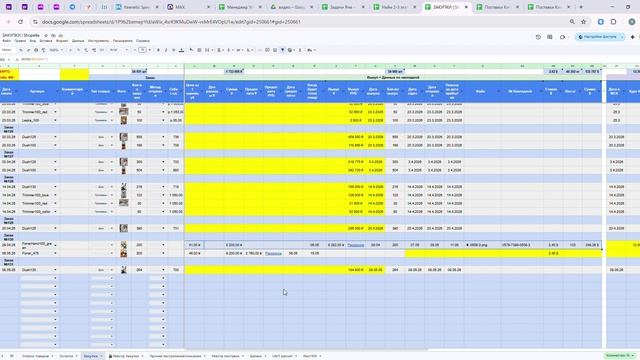Insert a link from the toolbar
Image resolution: width=640 pixels, height=360 pixels.
click(x=260, y=50)
